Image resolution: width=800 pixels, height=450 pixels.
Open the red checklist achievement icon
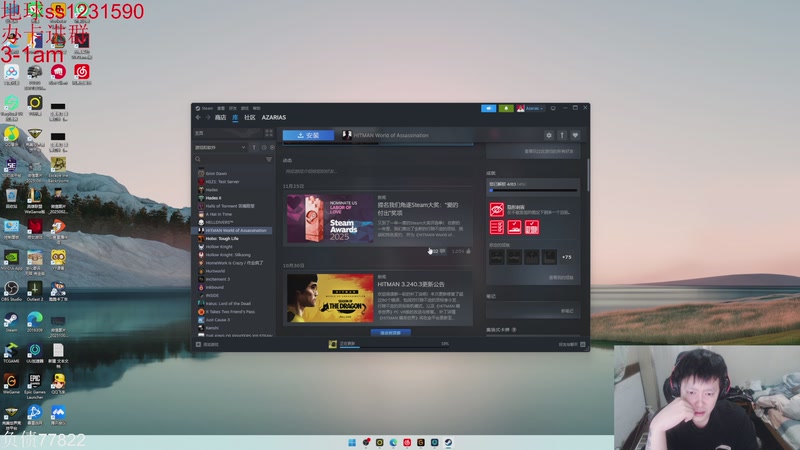coord(496,227)
